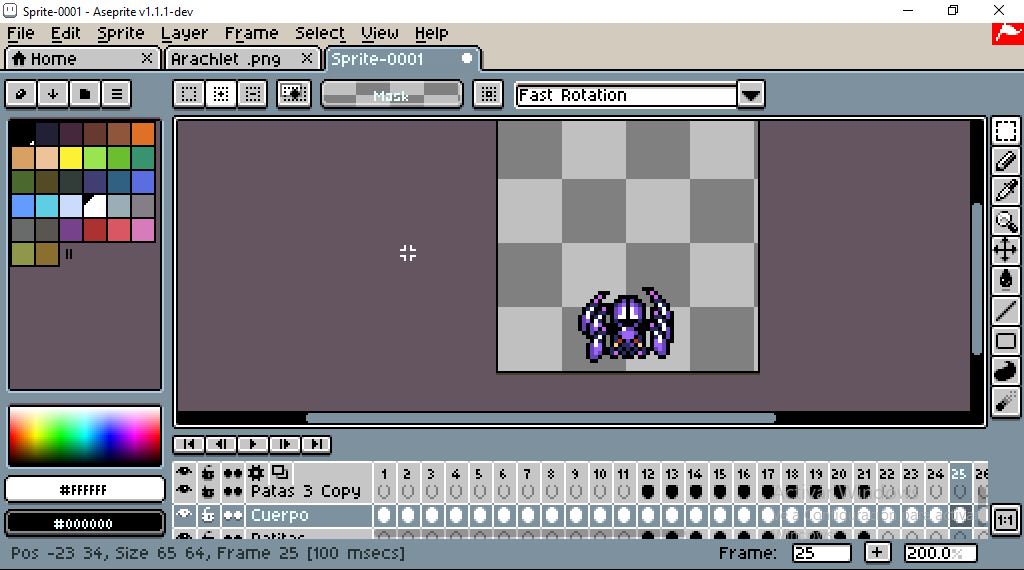Toggle lock for all layers in header

coord(208,472)
